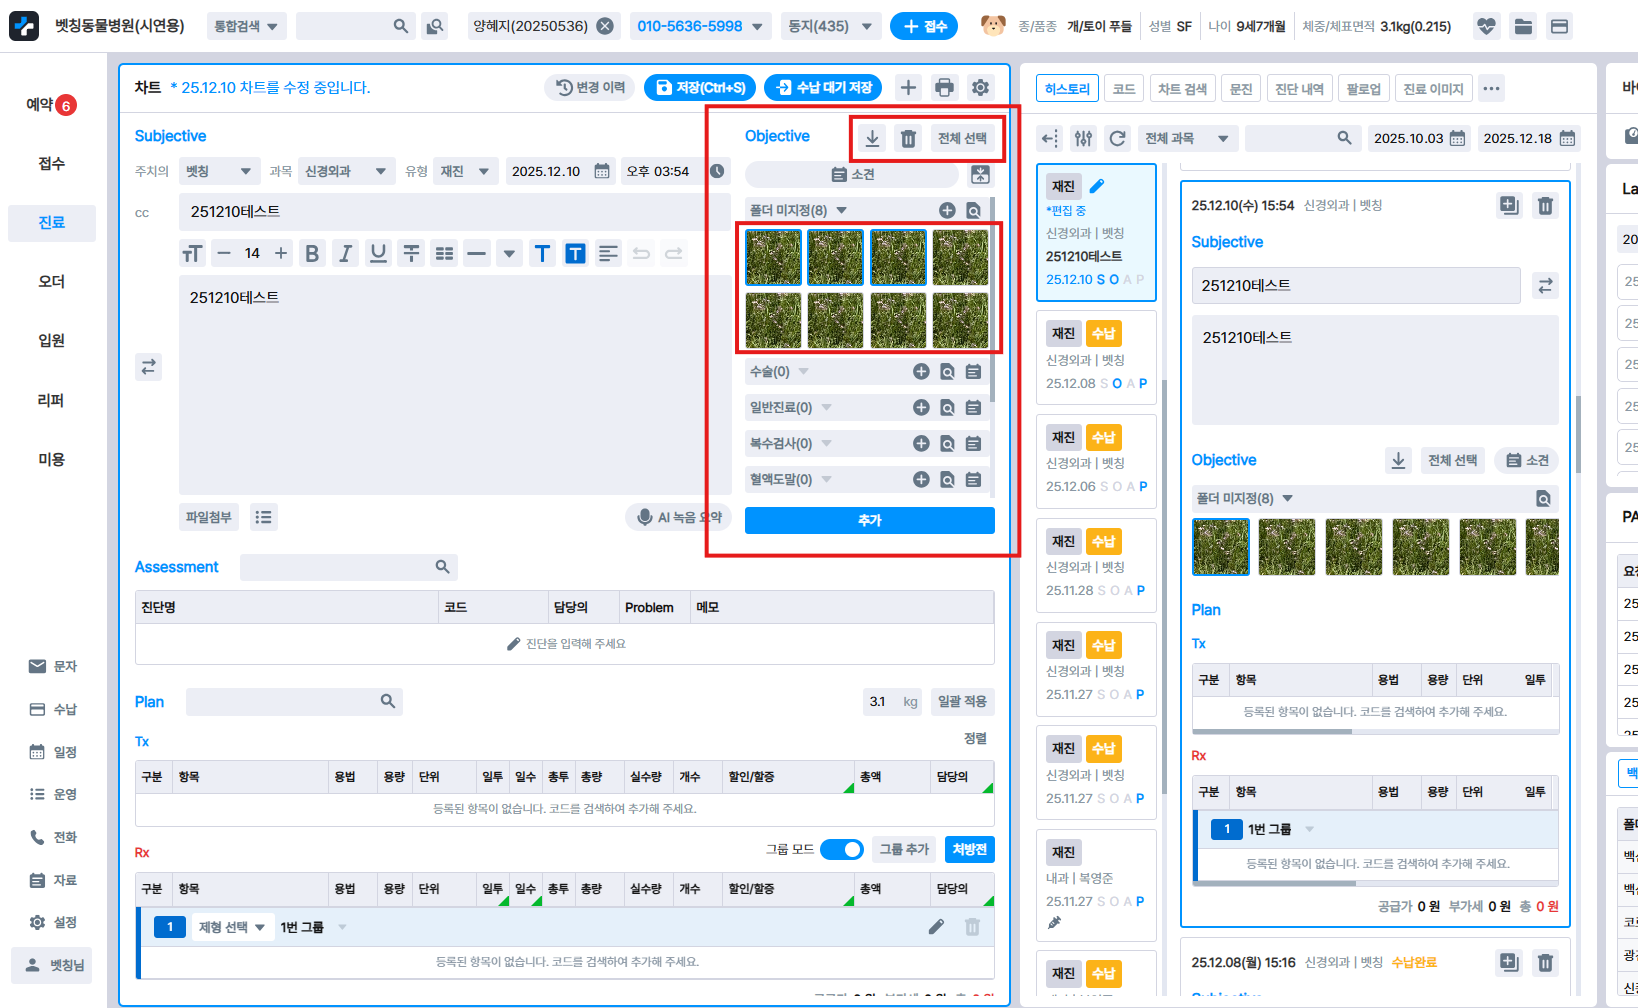Download Objective images with the download icon

tap(872, 138)
